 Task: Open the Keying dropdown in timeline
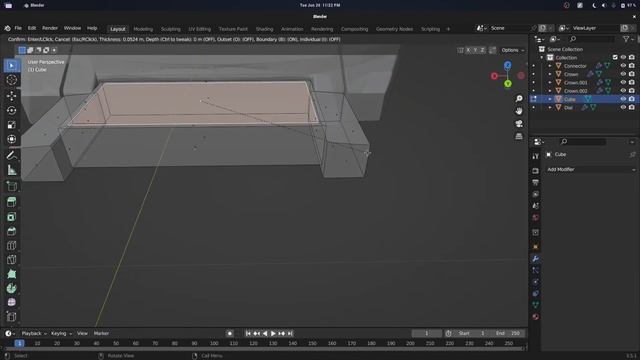click(61, 333)
